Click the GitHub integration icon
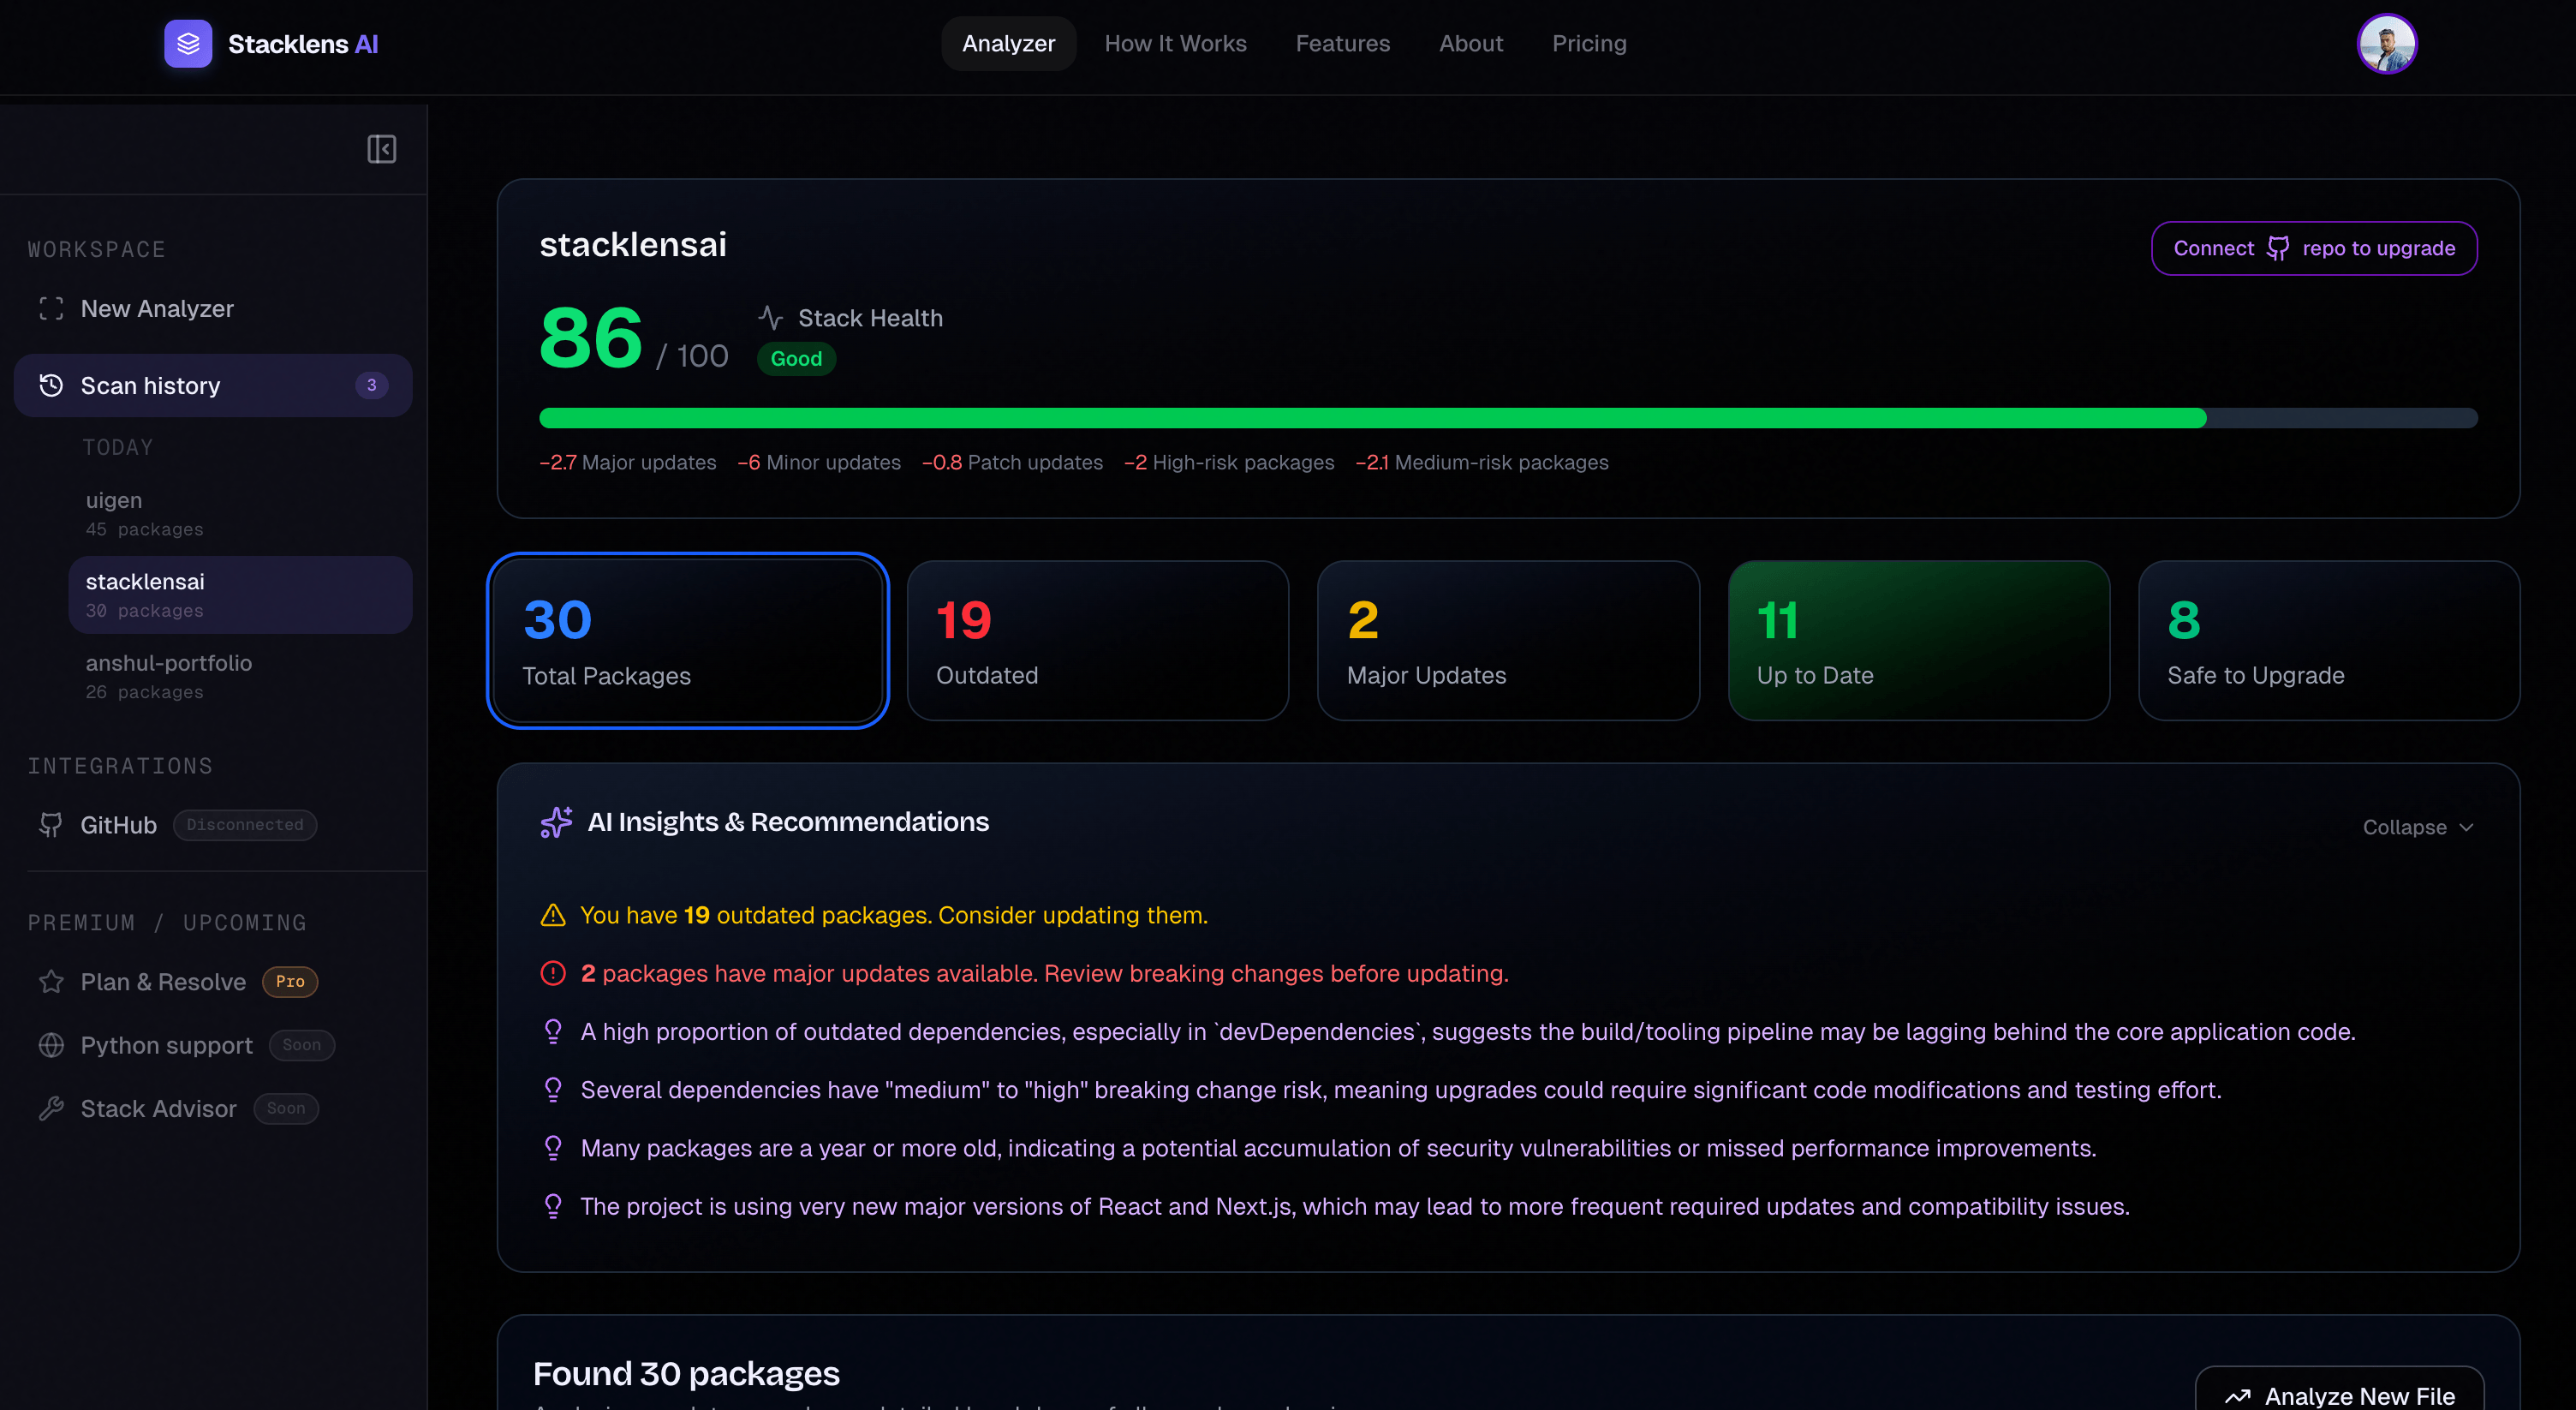This screenshot has height=1410, width=2576. [x=51, y=825]
